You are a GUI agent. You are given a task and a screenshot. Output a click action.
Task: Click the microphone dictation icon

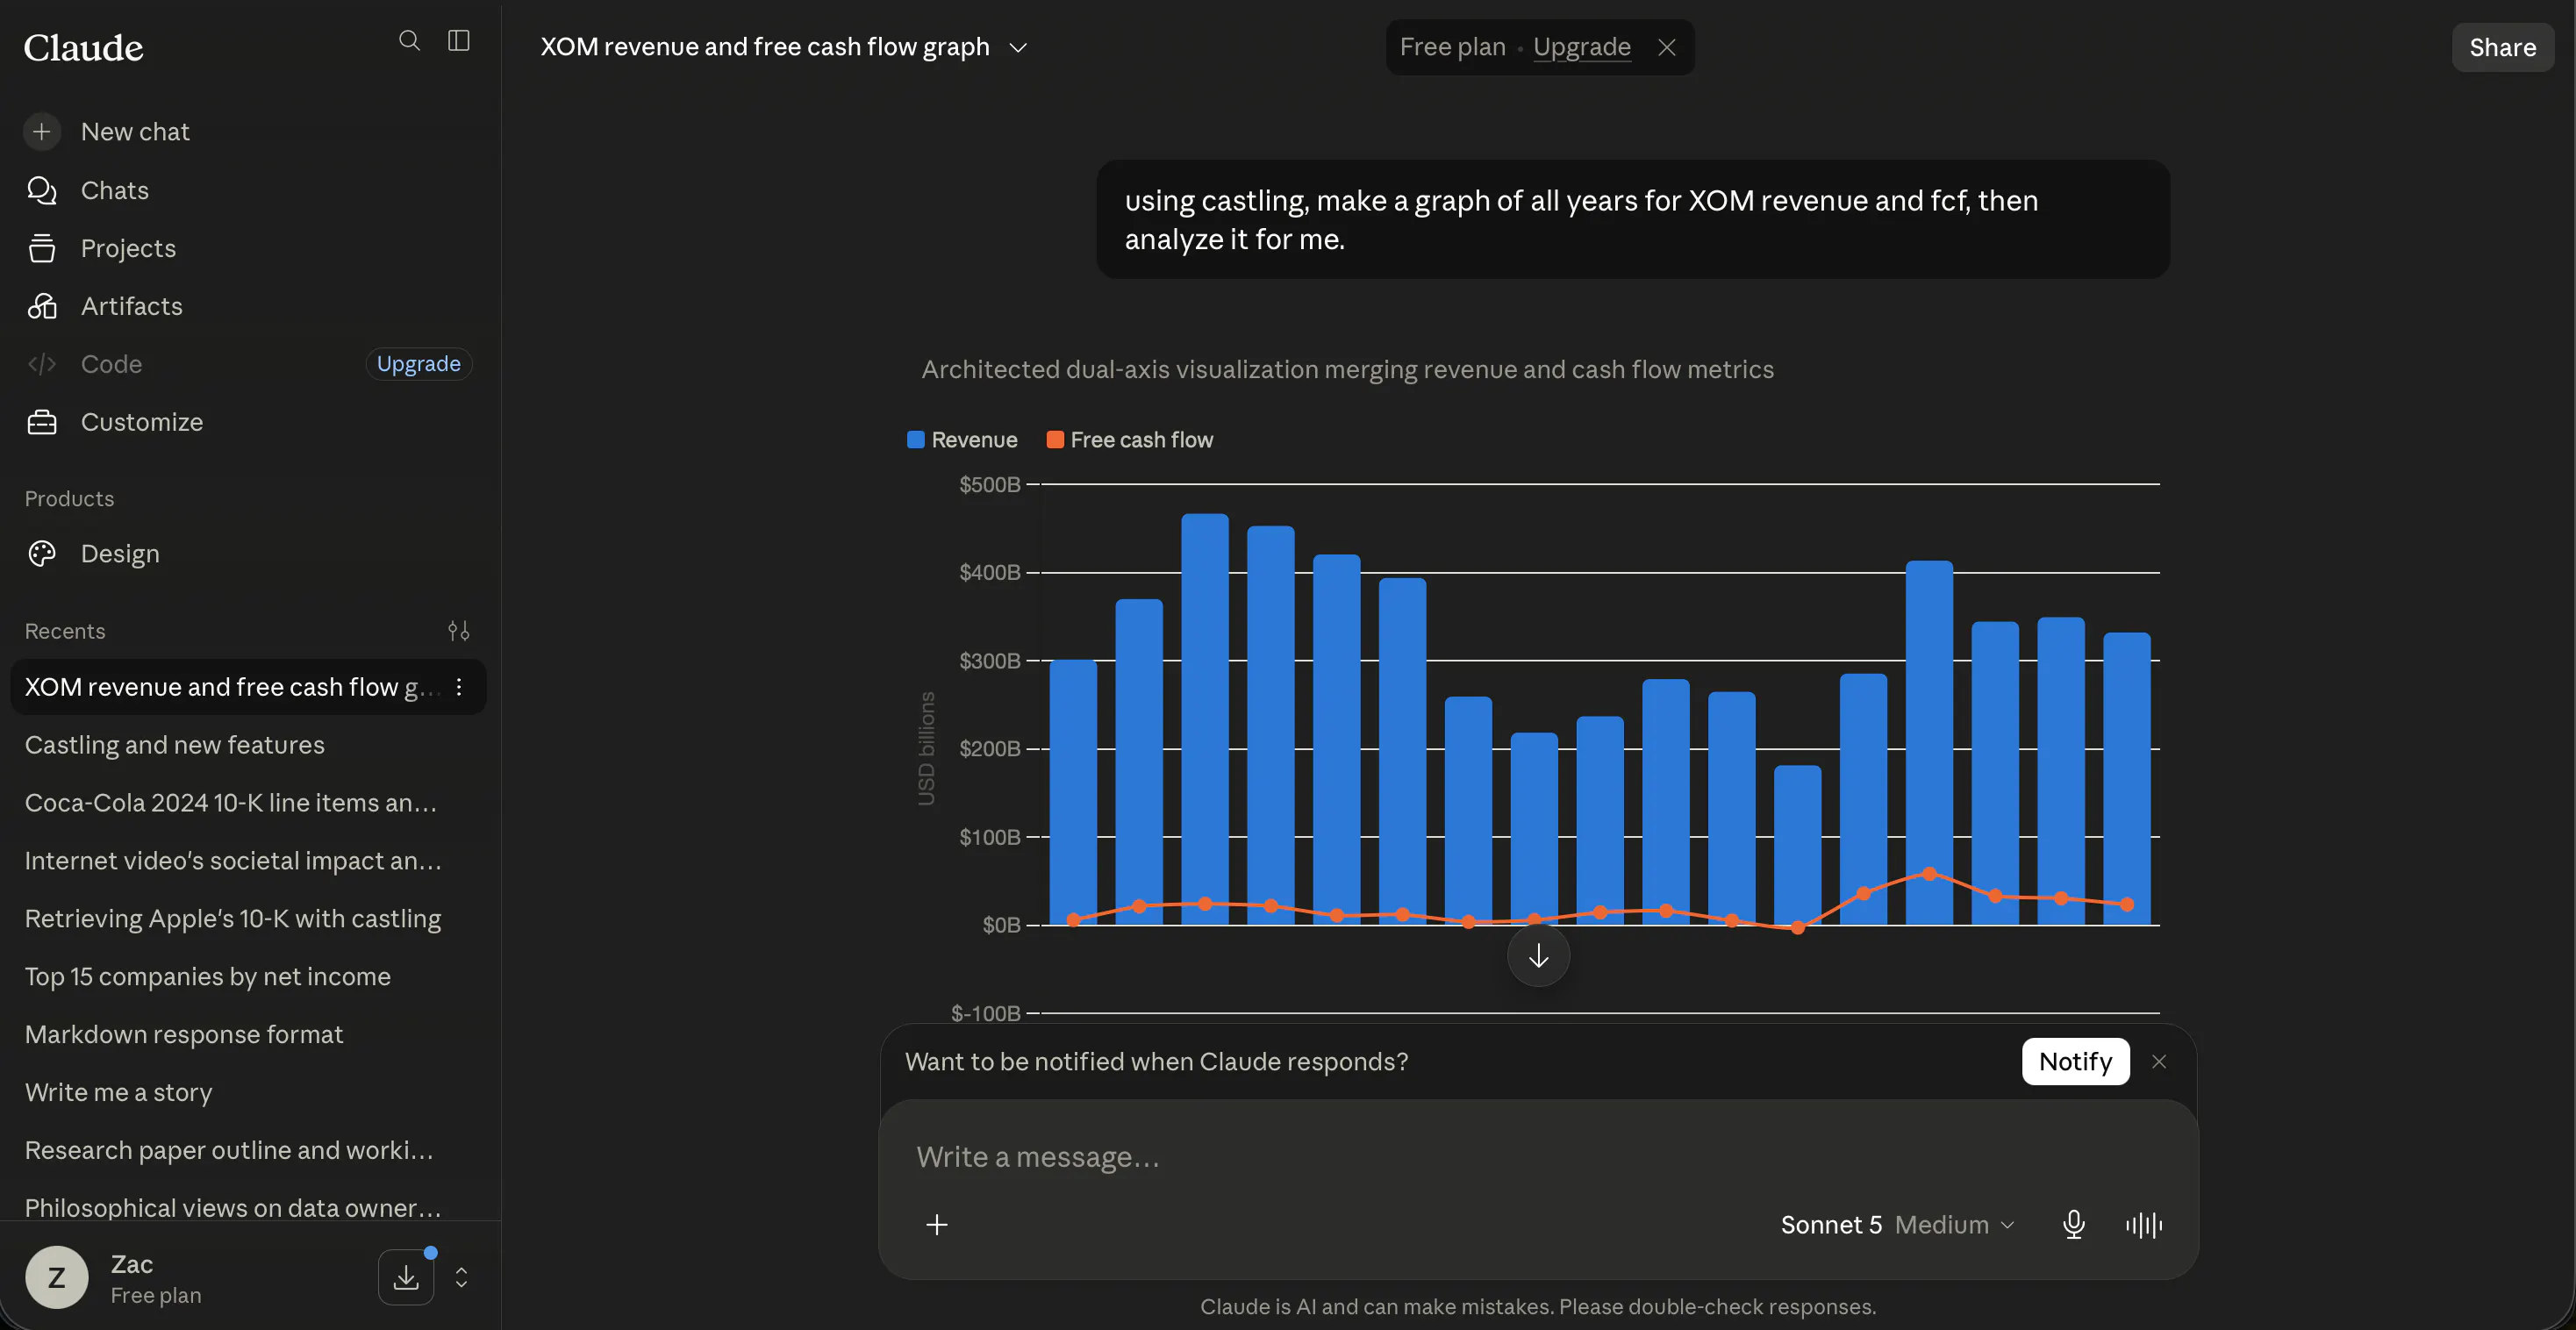tap(2074, 1225)
